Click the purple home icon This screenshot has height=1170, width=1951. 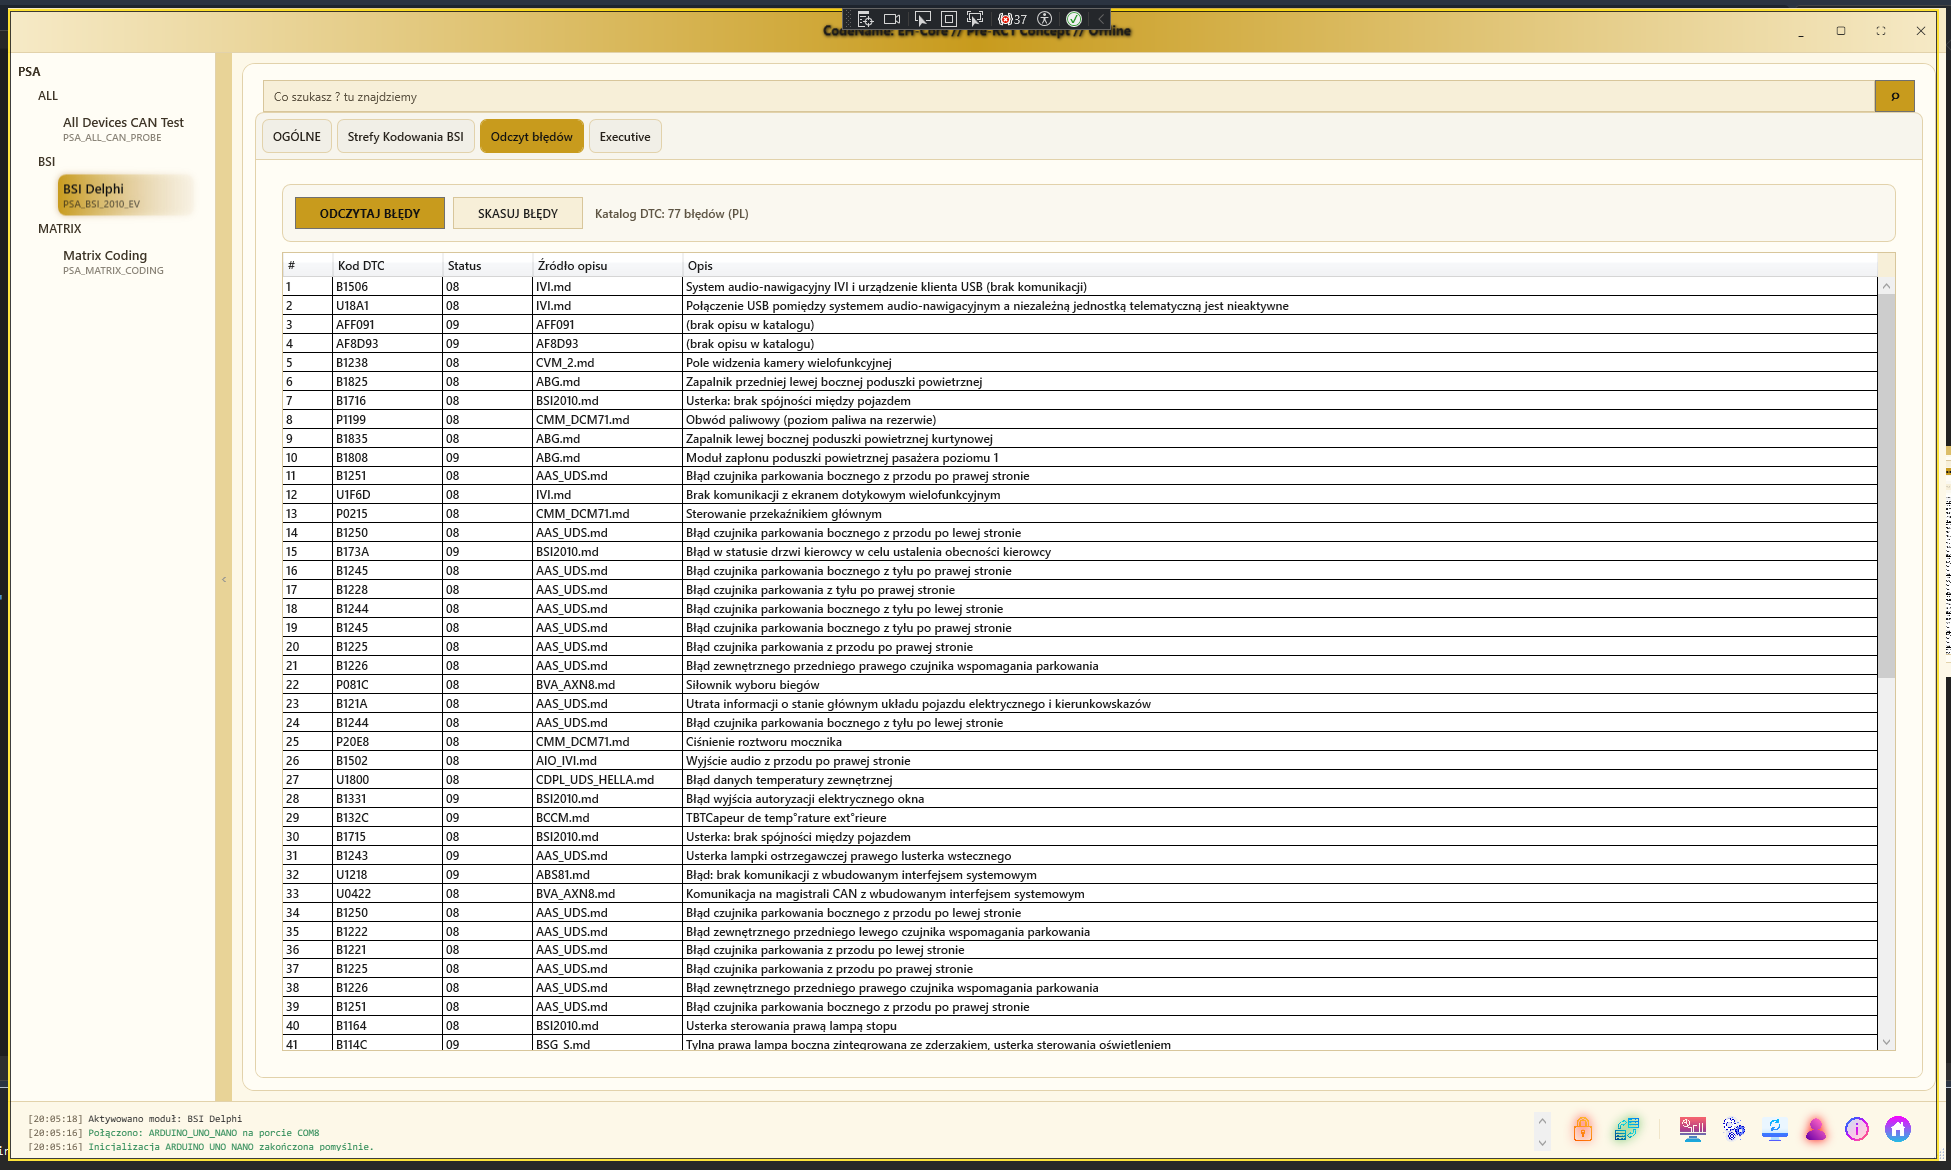tap(1898, 1129)
